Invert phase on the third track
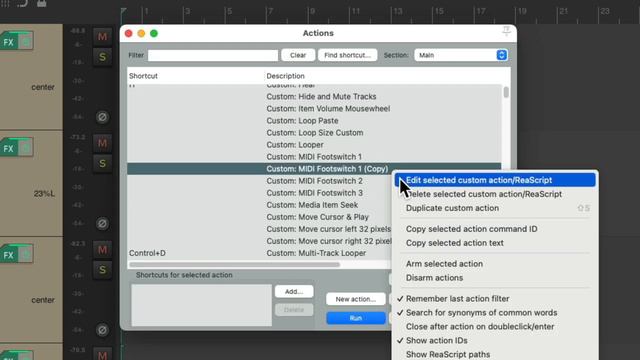This screenshot has width=640, height=360. point(102,330)
